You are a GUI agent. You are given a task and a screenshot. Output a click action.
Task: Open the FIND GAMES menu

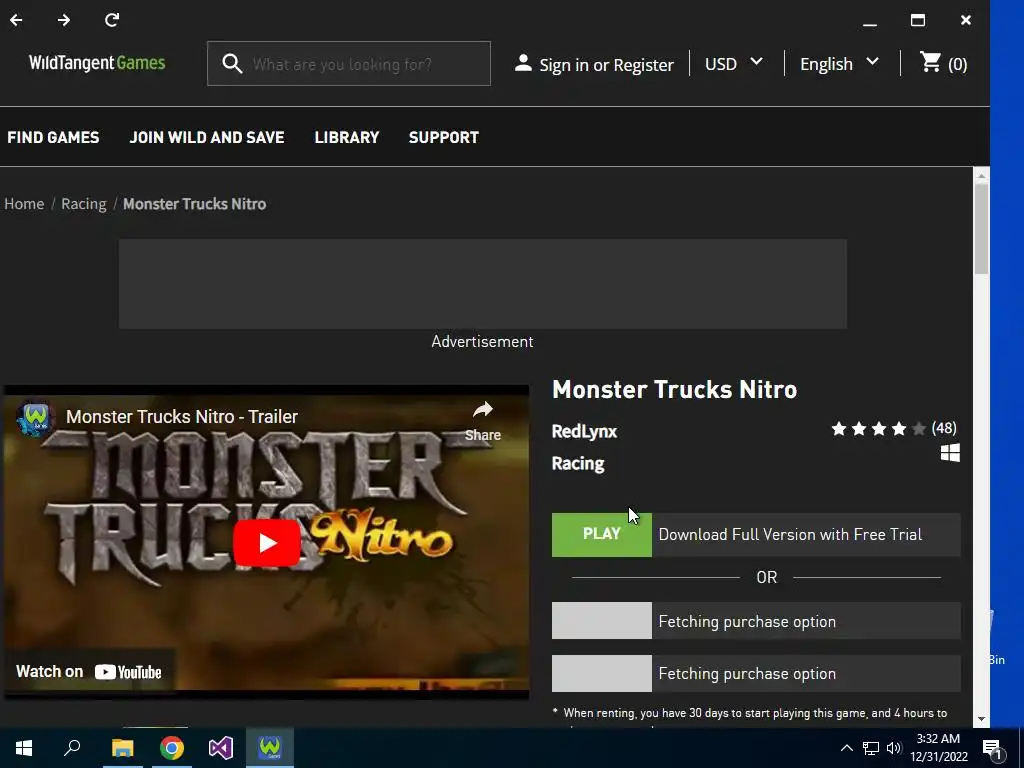[54, 137]
